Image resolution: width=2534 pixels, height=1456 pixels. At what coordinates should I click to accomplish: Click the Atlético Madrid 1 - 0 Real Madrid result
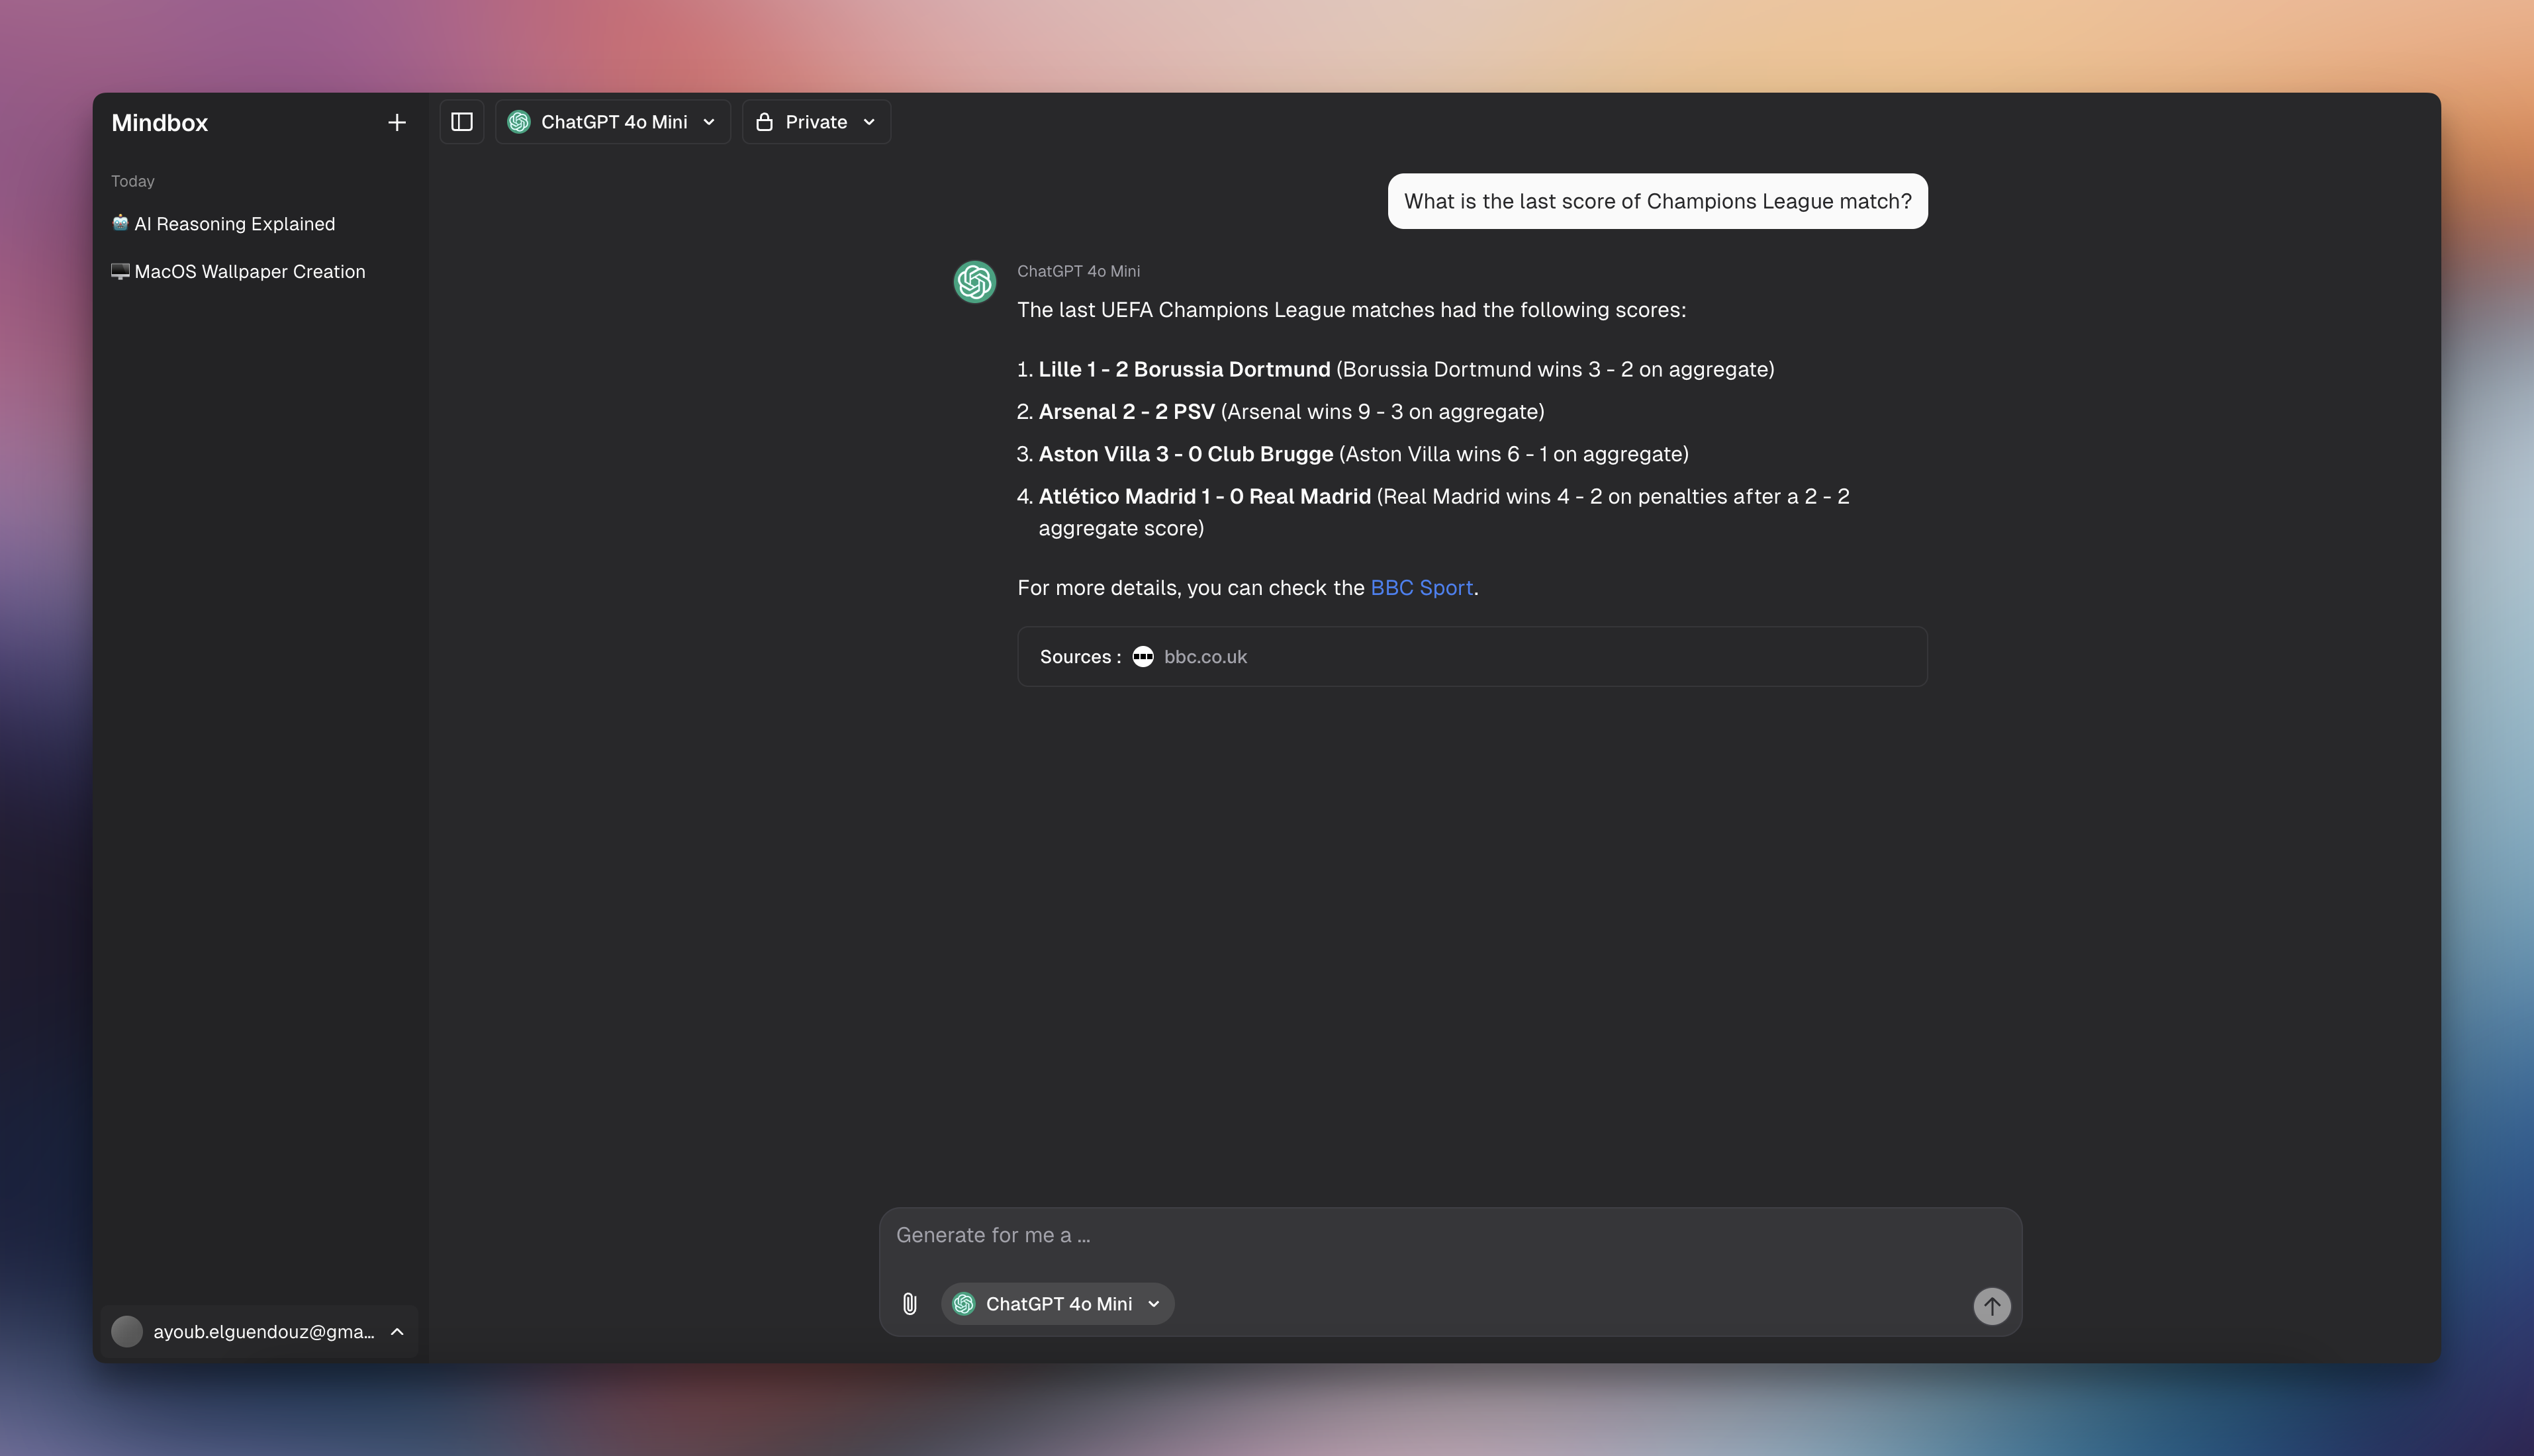(x=1204, y=497)
